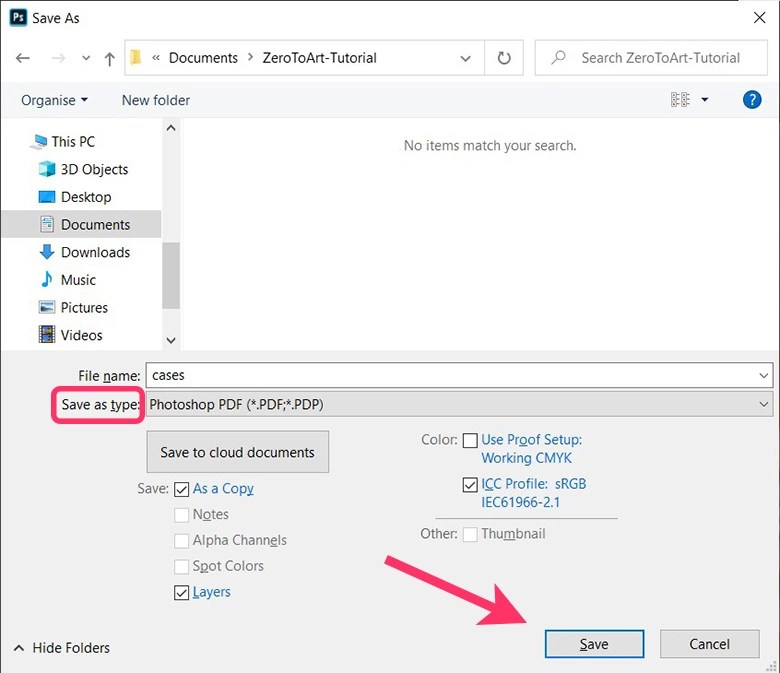
Task: Open Save as type Photoshop PDF dropdown
Action: pyautogui.click(x=459, y=404)
